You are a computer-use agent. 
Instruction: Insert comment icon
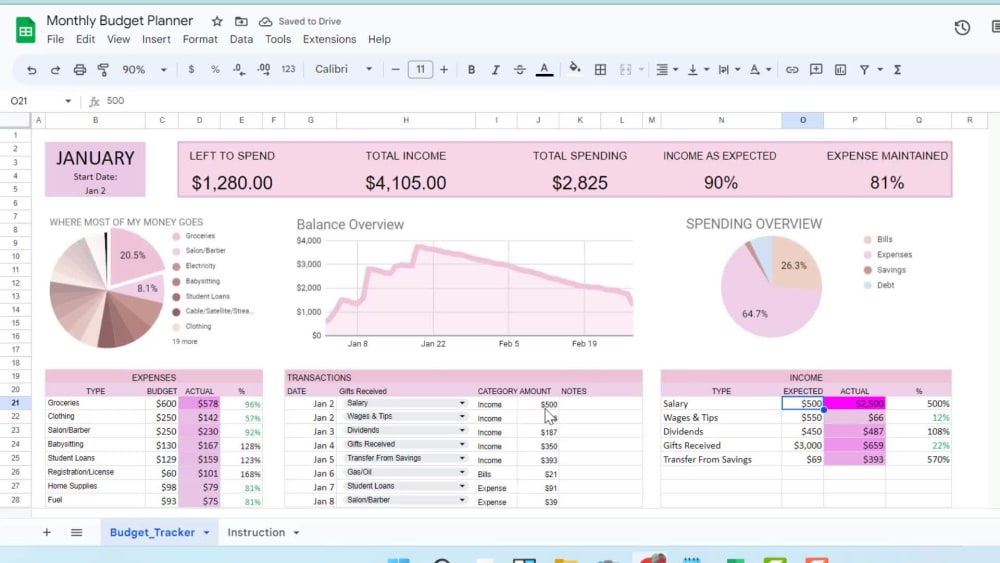816,69
